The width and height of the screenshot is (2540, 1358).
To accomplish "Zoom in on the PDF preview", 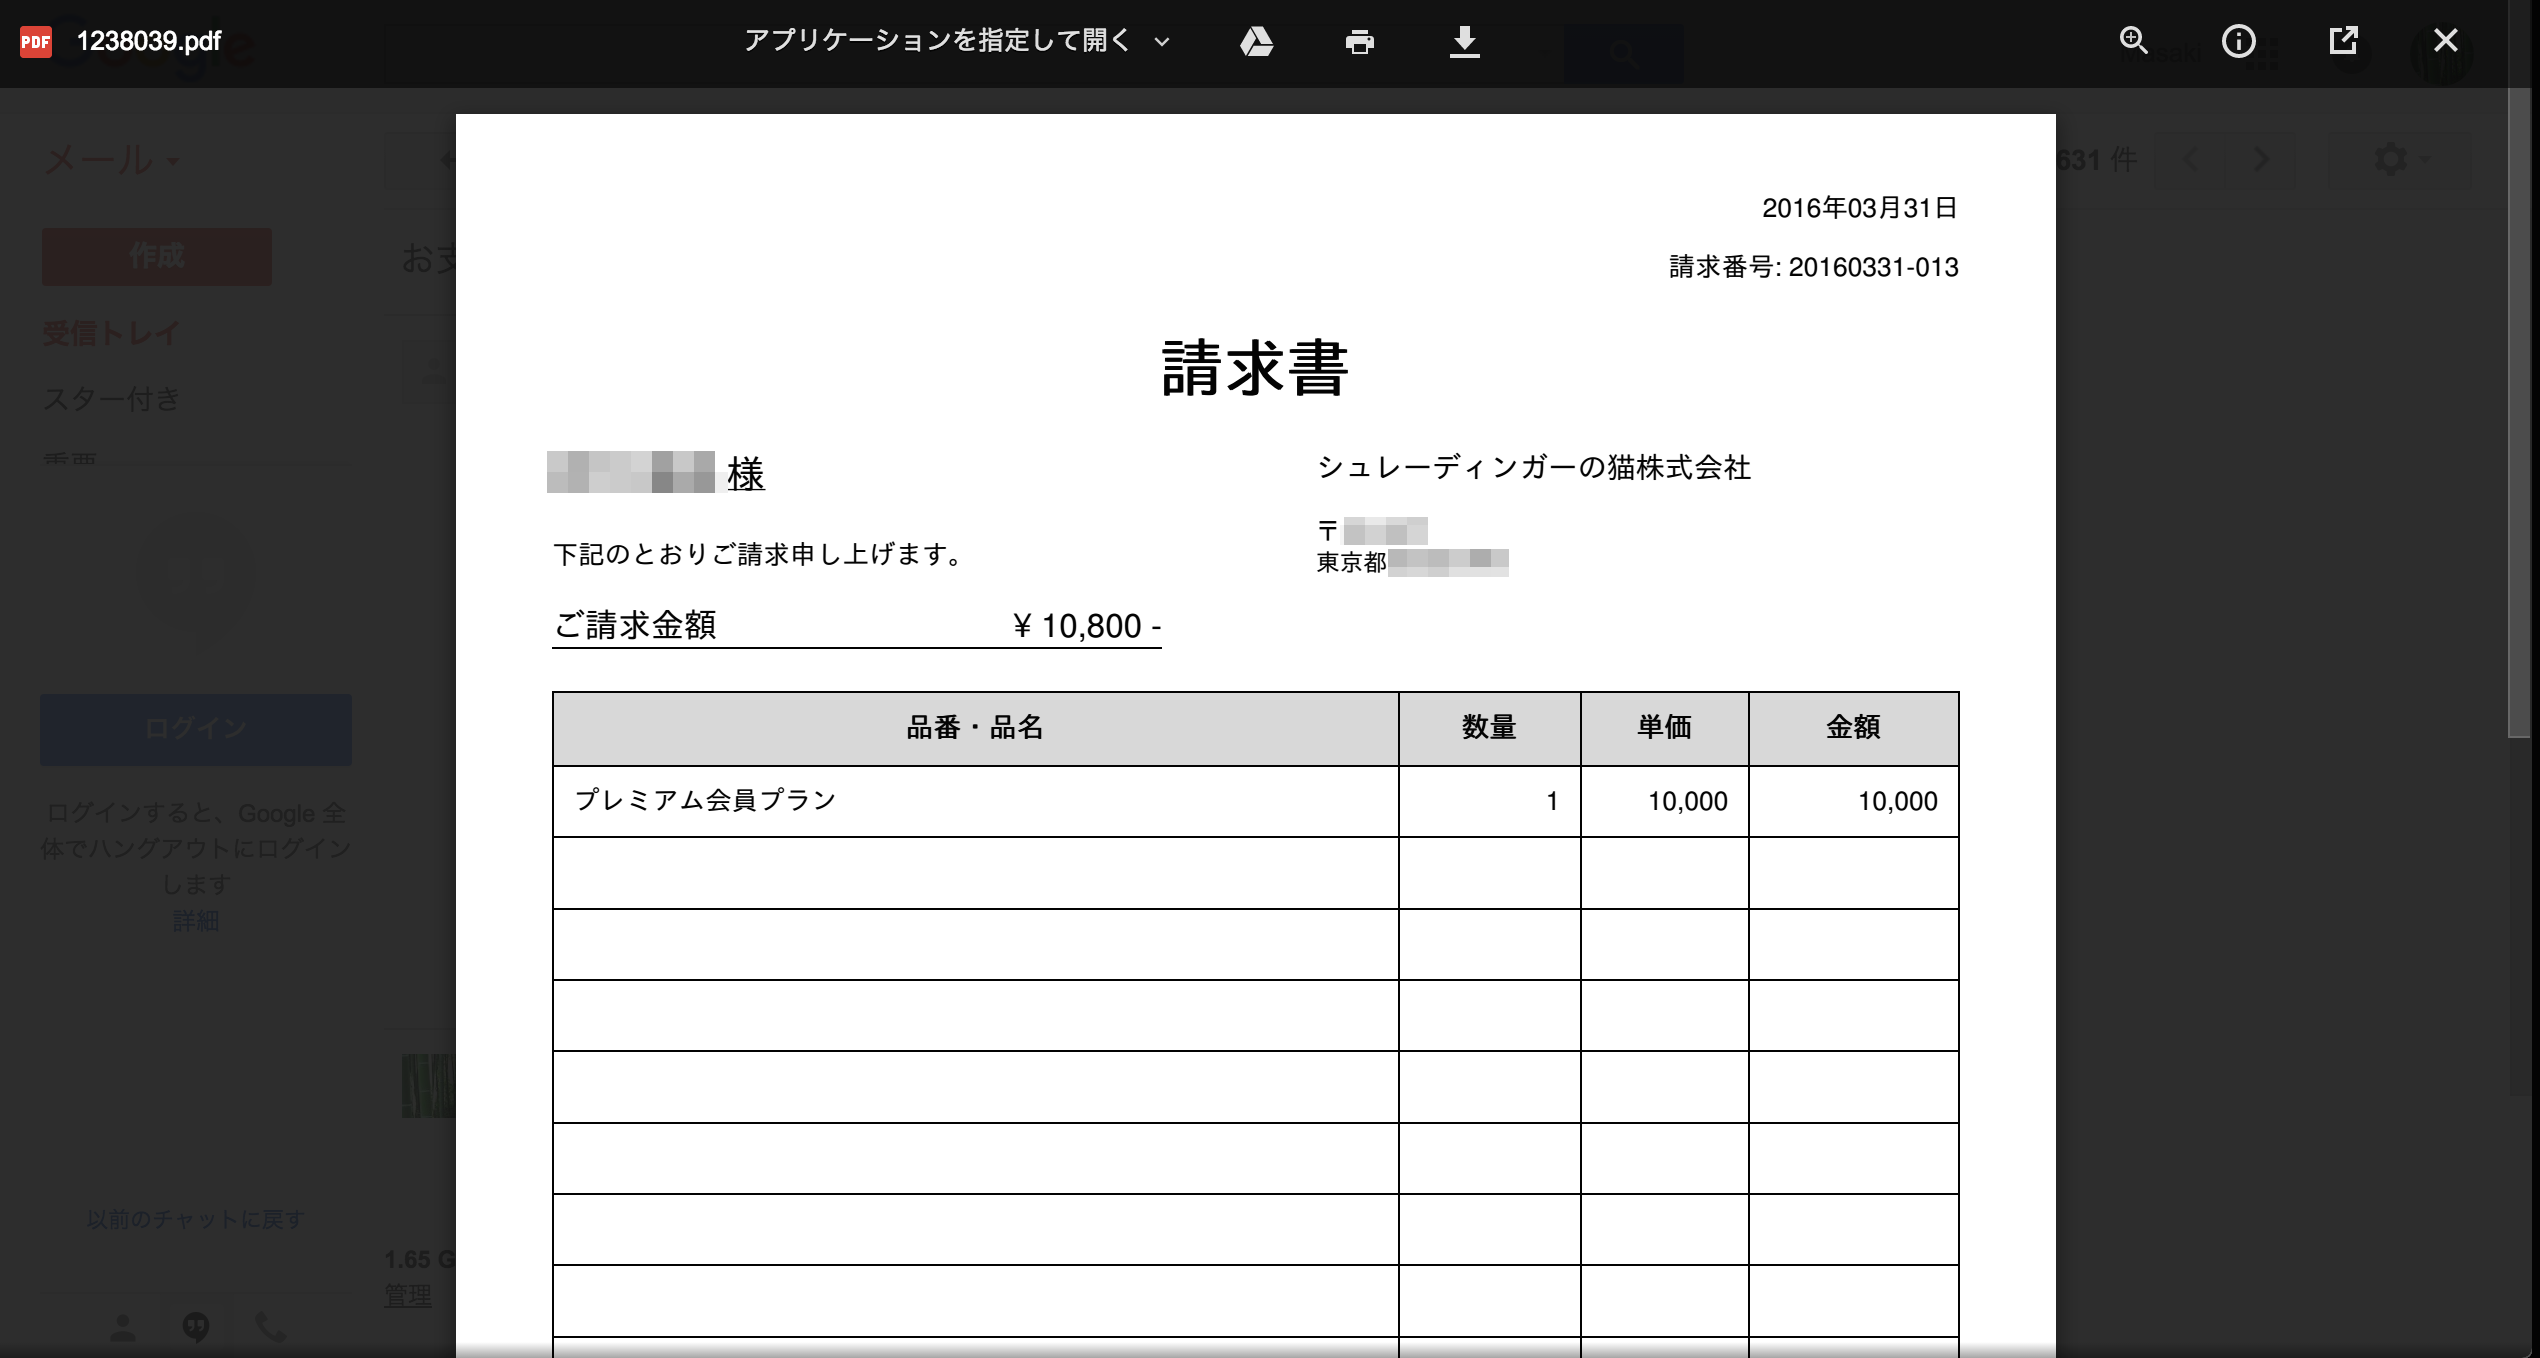I will click(2134, 41).
